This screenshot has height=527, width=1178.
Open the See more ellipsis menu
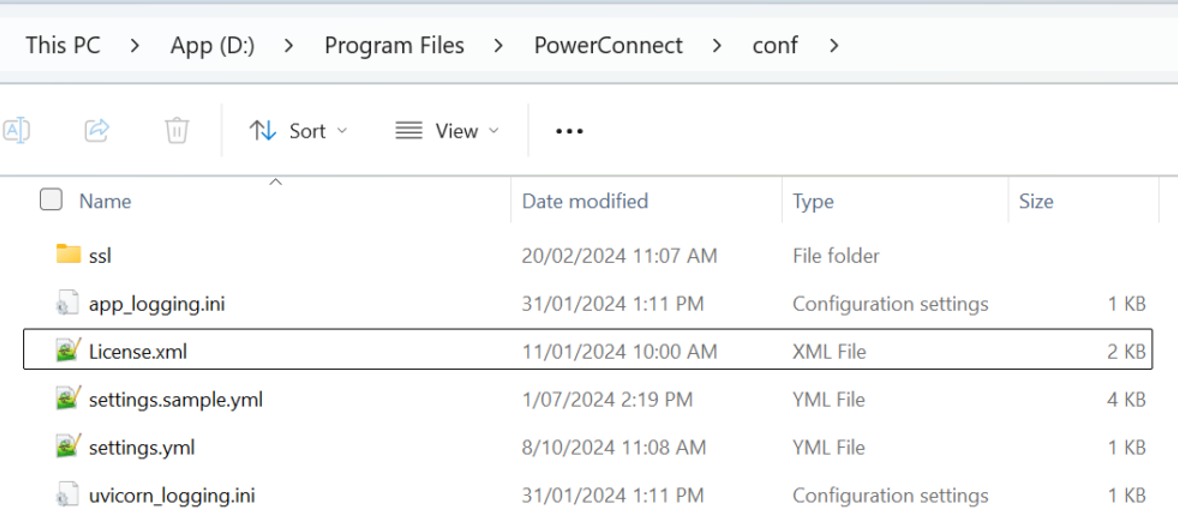point(569,132)
